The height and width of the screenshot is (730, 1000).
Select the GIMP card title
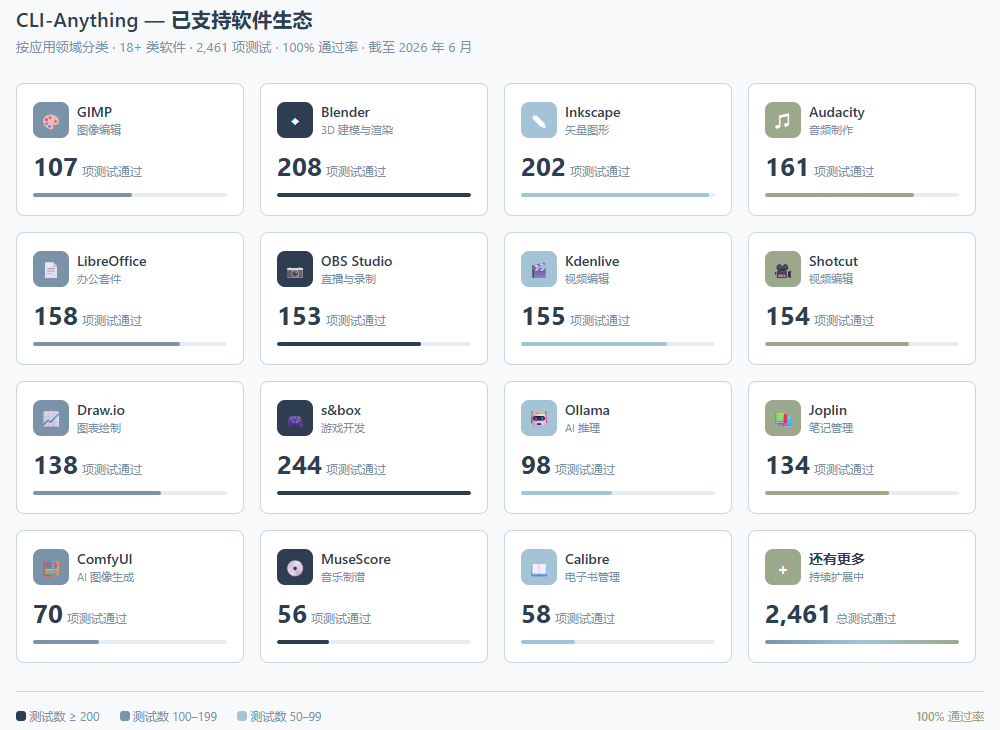tap(94, 112)
